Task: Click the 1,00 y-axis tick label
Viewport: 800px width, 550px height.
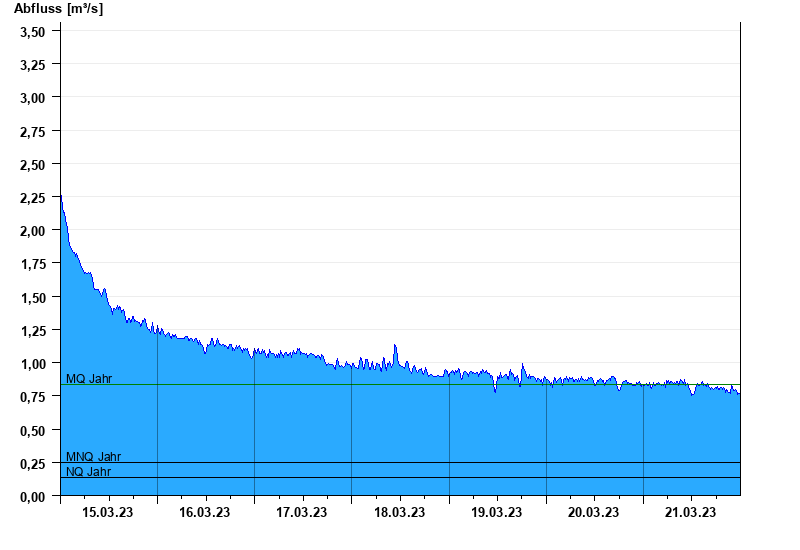Action: pyautogui.click(x=33, y=364)
